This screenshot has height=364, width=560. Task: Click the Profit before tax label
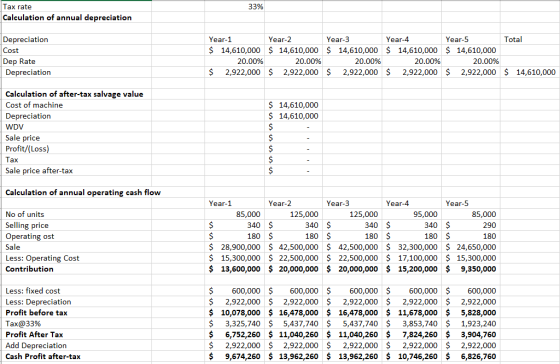pyautogui.click(x=36, y=313)
